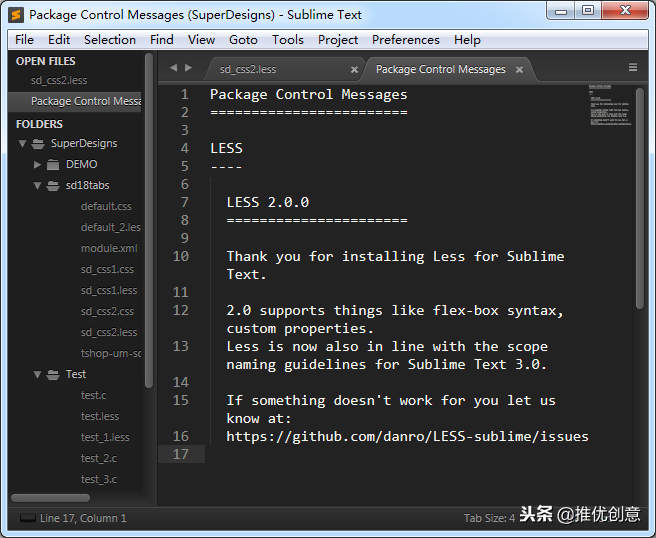Open sd_css1.css in the sidebar
The height and width of the screenshot is (538, 656).
107,269
